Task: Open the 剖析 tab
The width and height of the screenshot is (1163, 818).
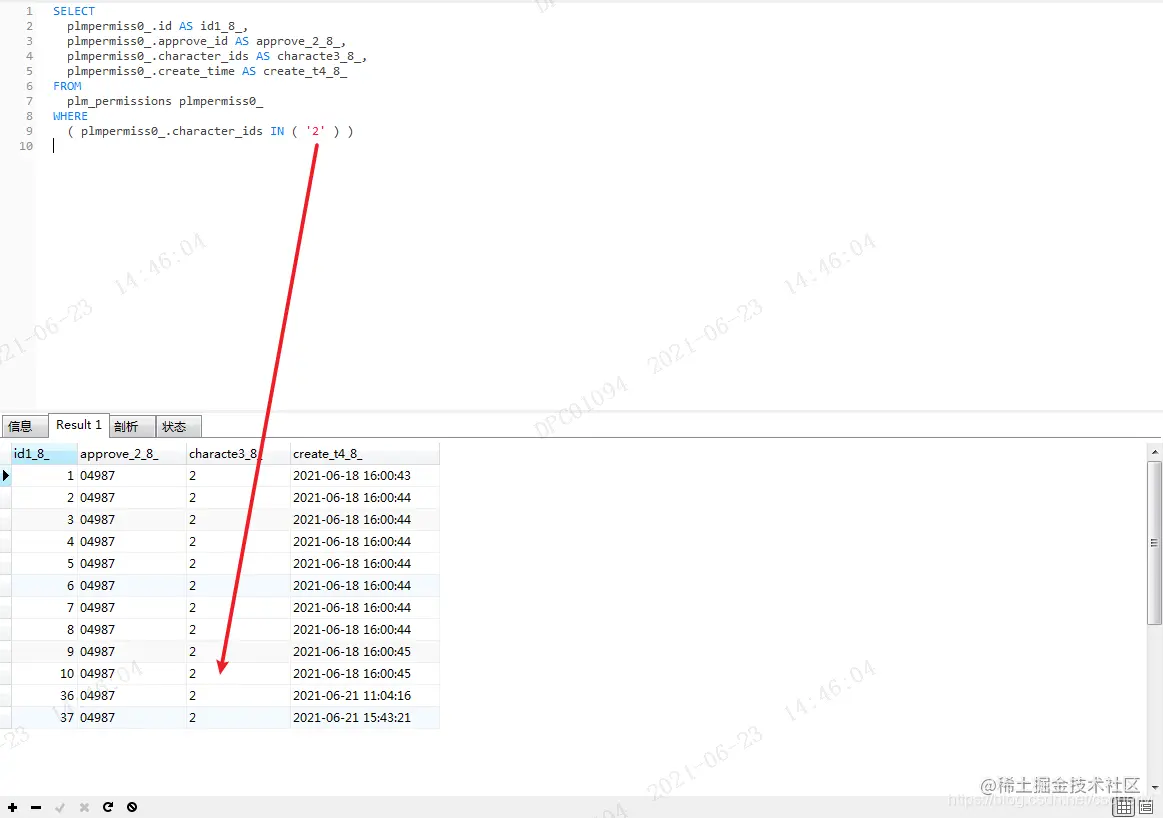Action: tap(132, 426)
